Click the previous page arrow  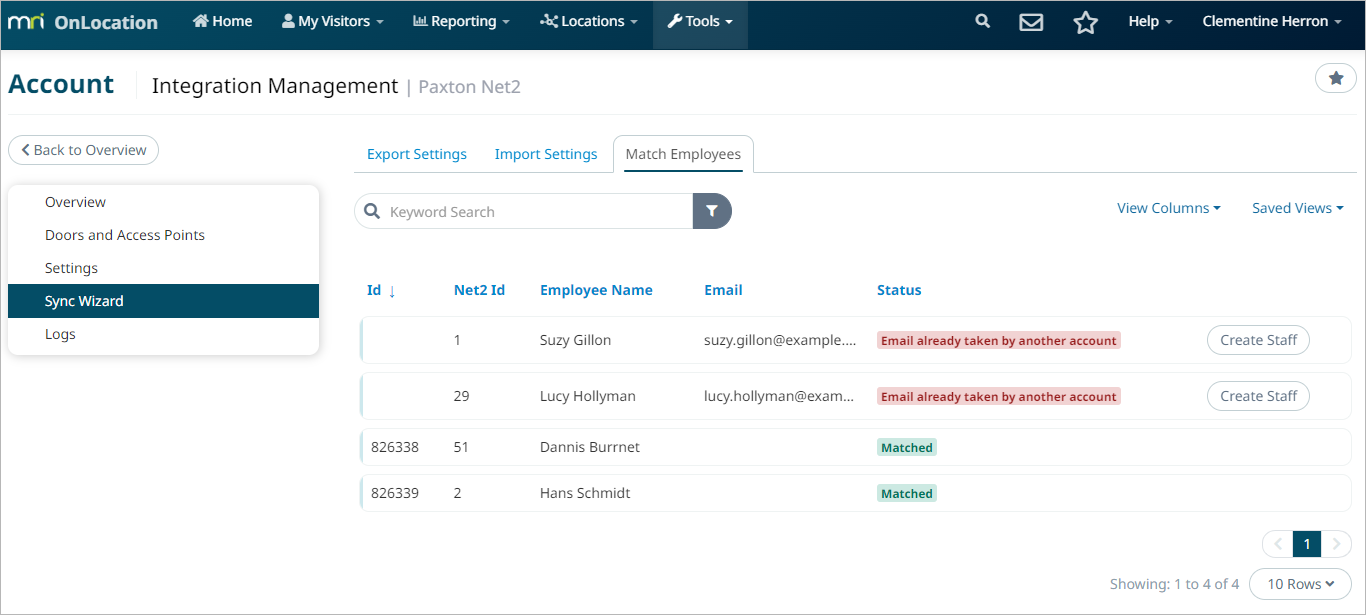[x=1277, y=544]
